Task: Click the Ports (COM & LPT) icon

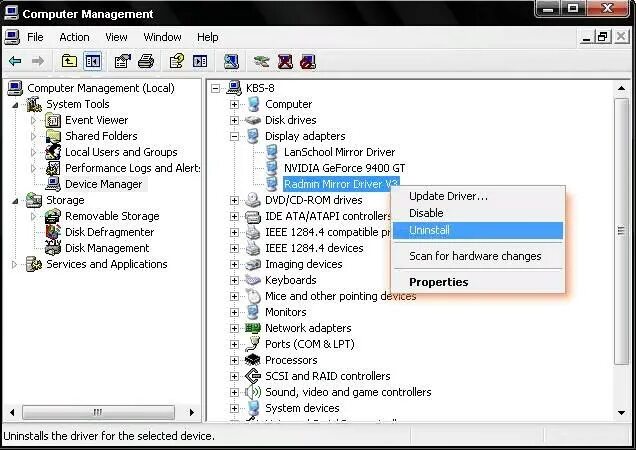Action: pos(253,344)
